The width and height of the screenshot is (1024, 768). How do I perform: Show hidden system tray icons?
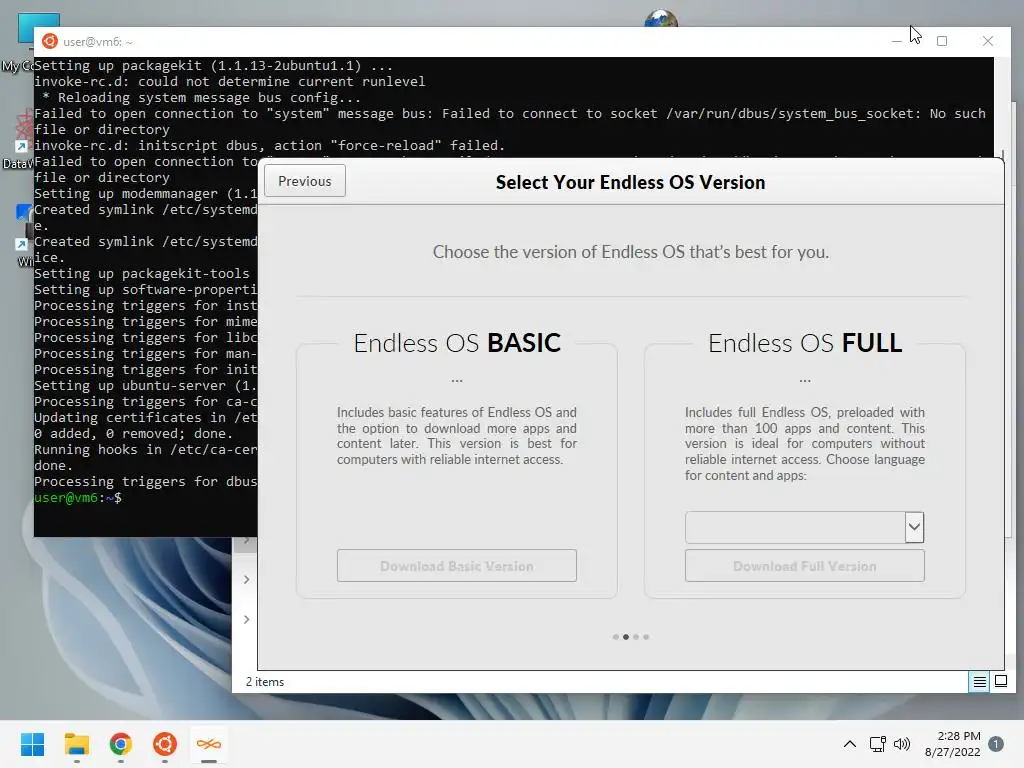850,744
